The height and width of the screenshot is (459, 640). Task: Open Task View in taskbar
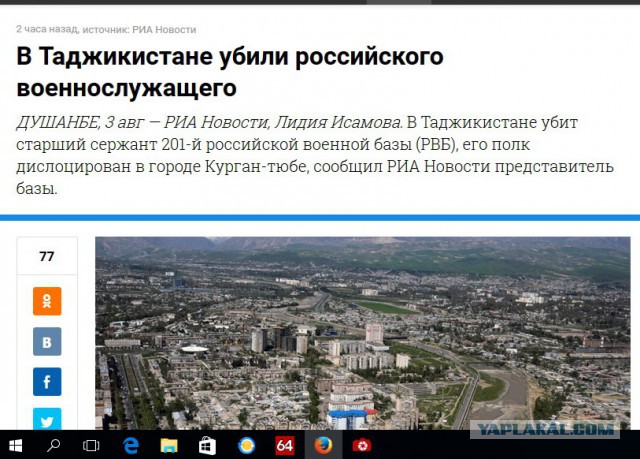pyautogui.click(x=91, y=445)
